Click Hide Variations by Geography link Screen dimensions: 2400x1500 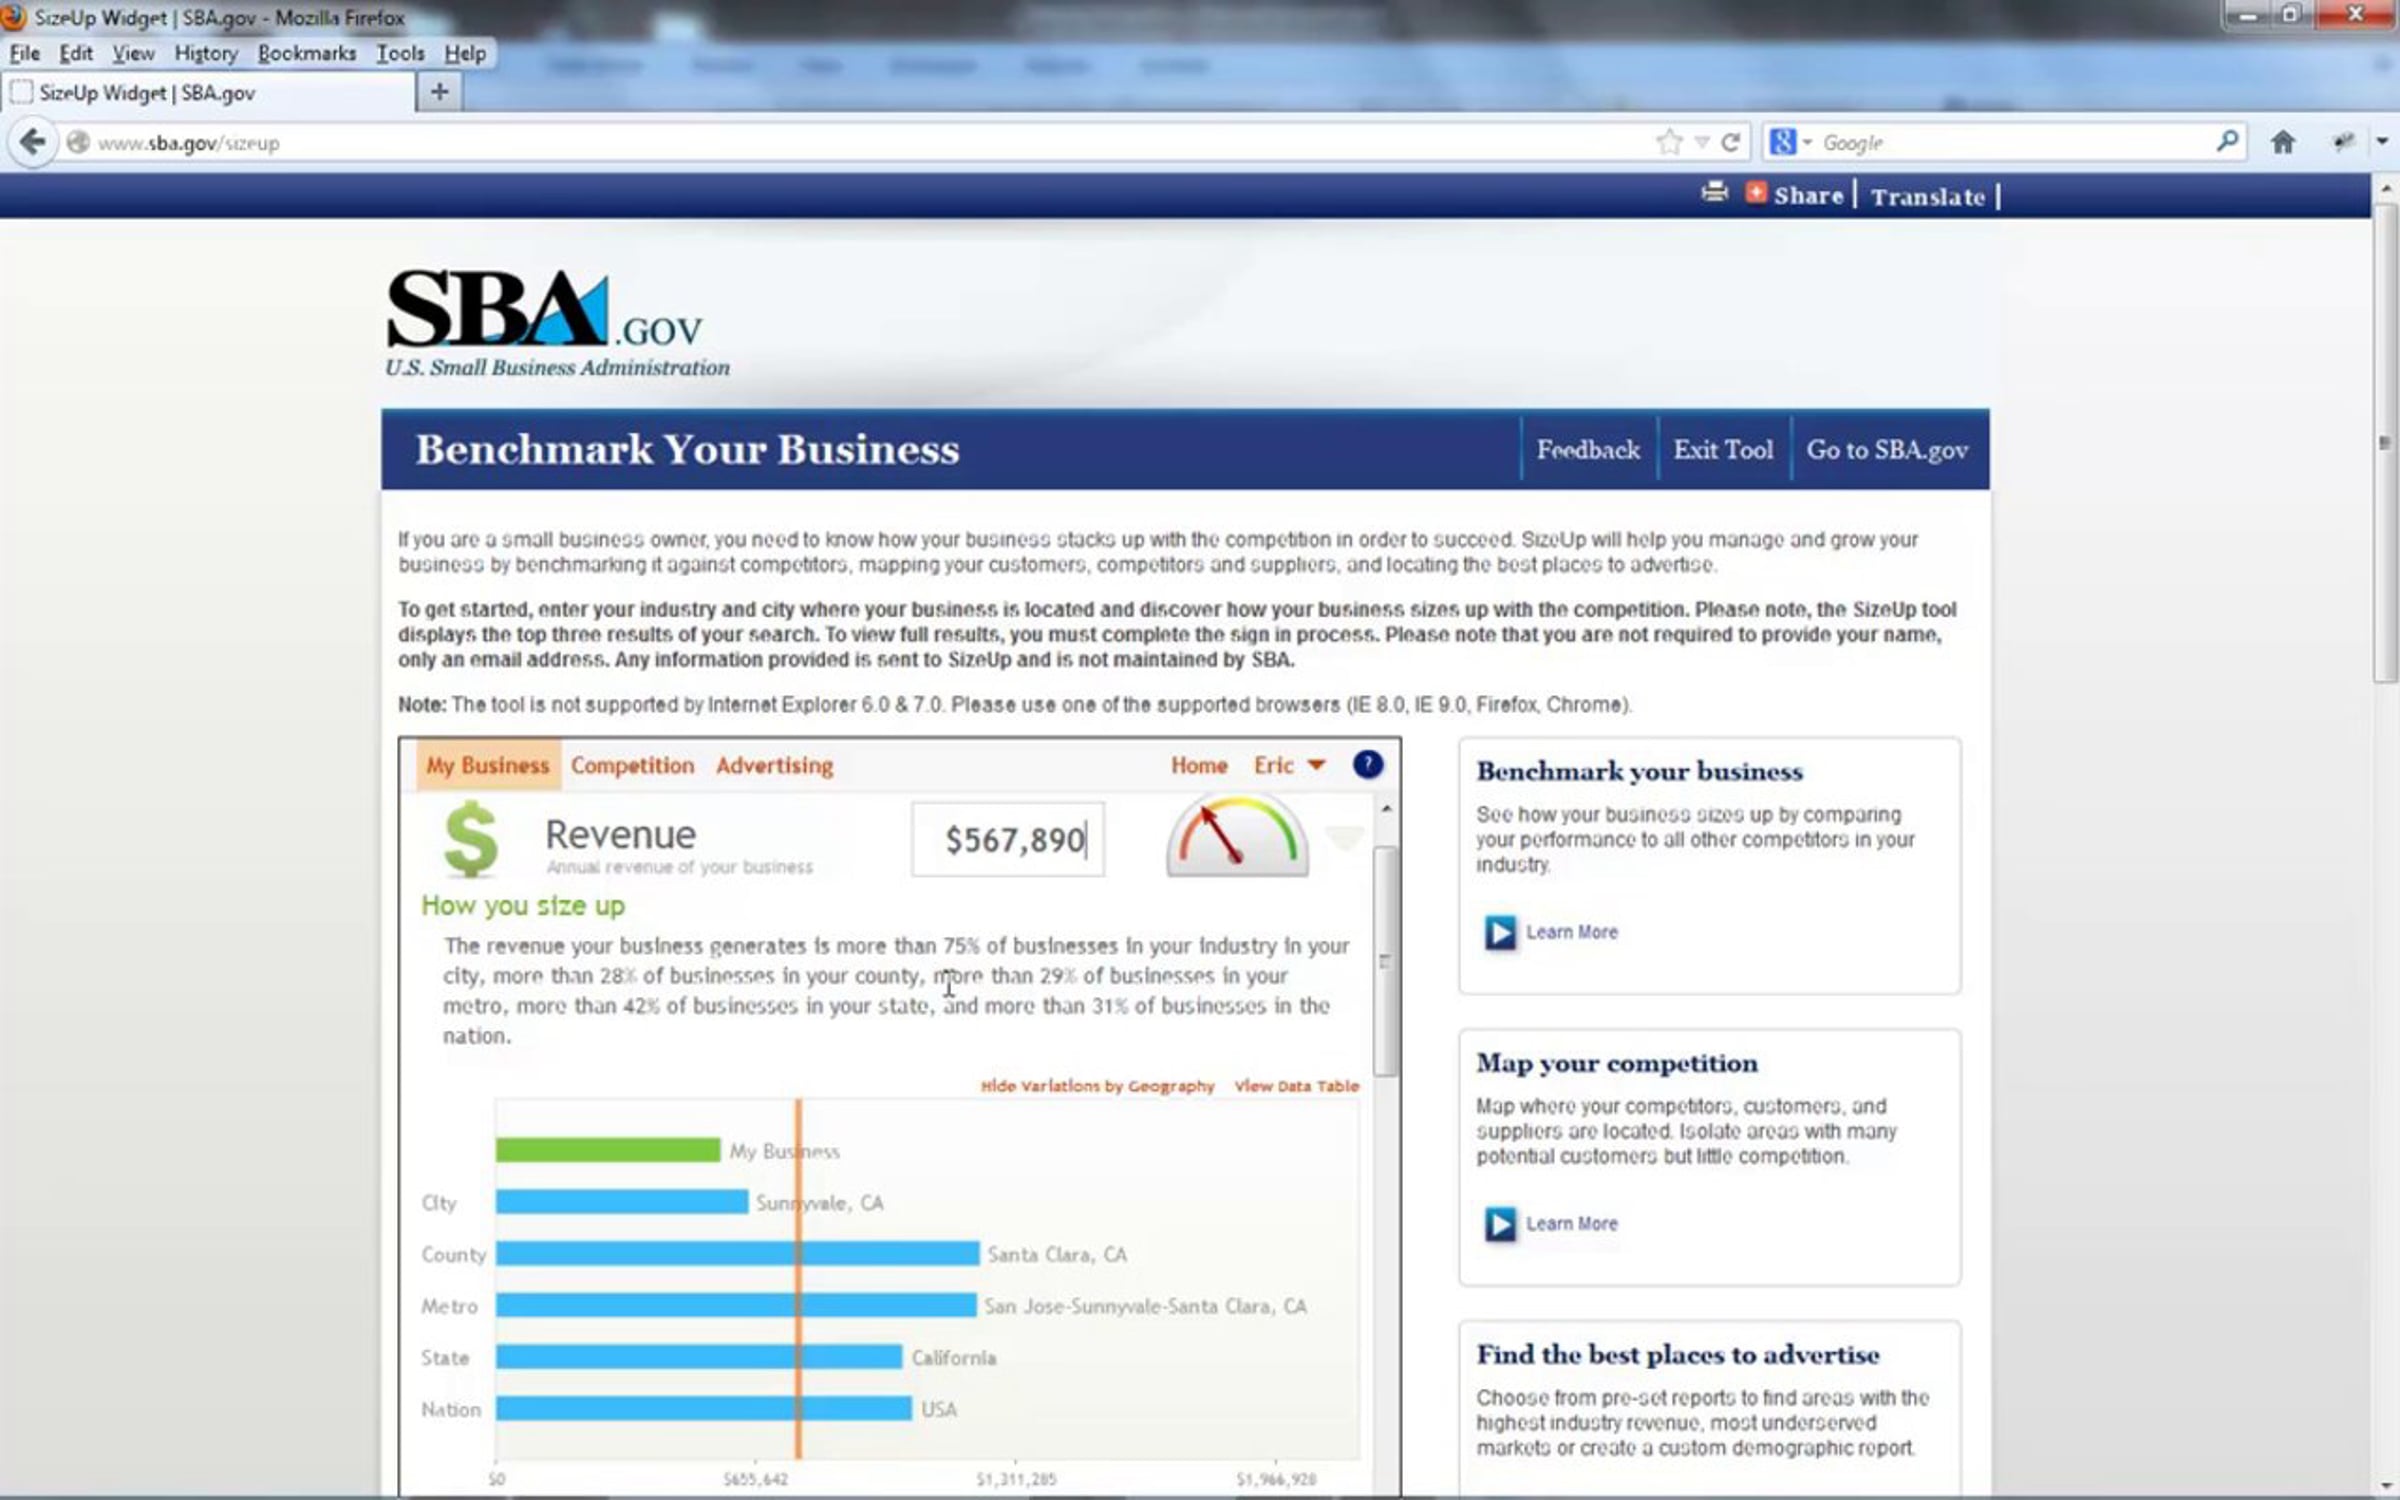coord(1097,1086)
